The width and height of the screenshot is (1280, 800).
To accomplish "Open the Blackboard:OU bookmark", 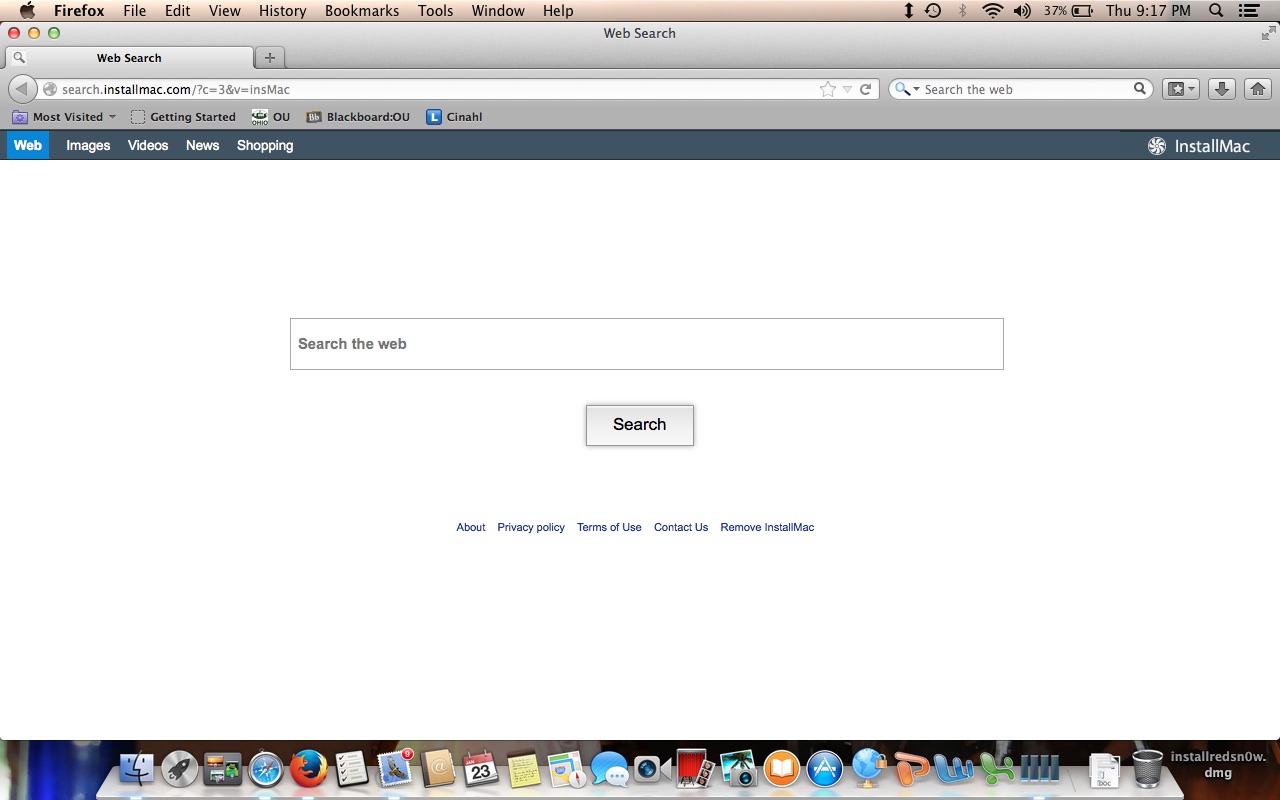I will coord(358,117).
